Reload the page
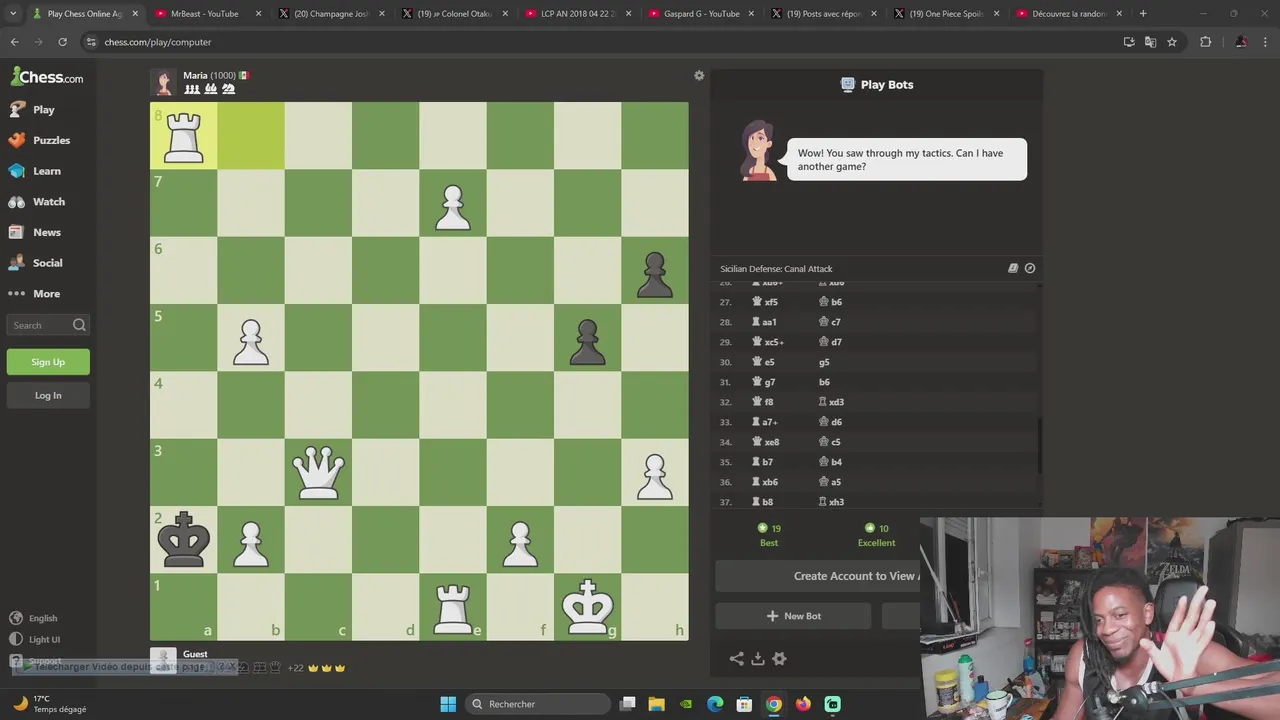Screen dimensions: 1280x720 [62, 42]
